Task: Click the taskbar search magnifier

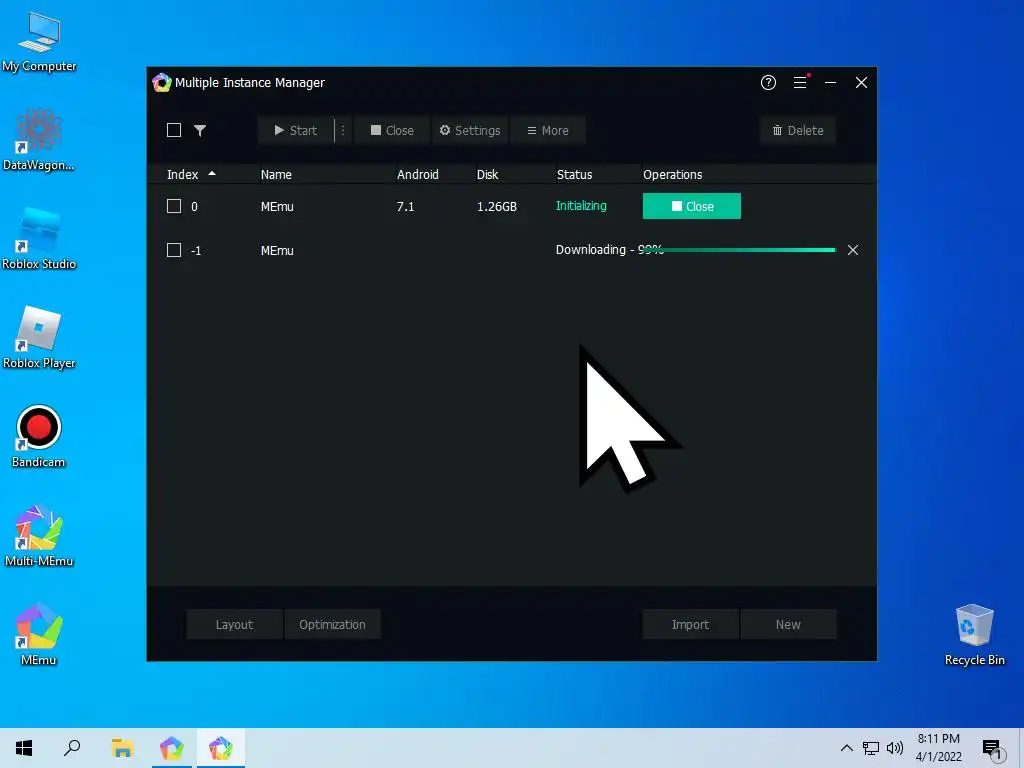Action: 72,748
